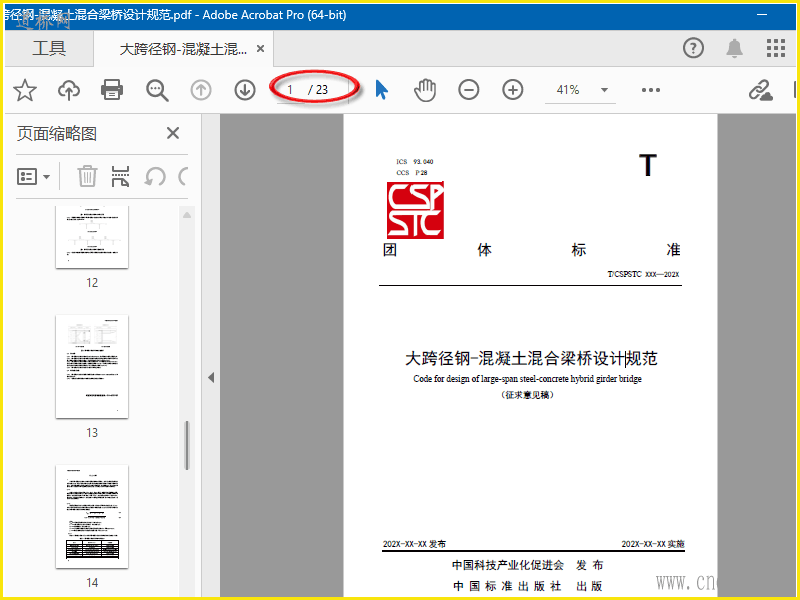Image resolution: width=800 pixels, height=600 pixels.
Task: Switch to the 大跨径钢-混凝土混... document tab
Action: (x=183, y=49)
